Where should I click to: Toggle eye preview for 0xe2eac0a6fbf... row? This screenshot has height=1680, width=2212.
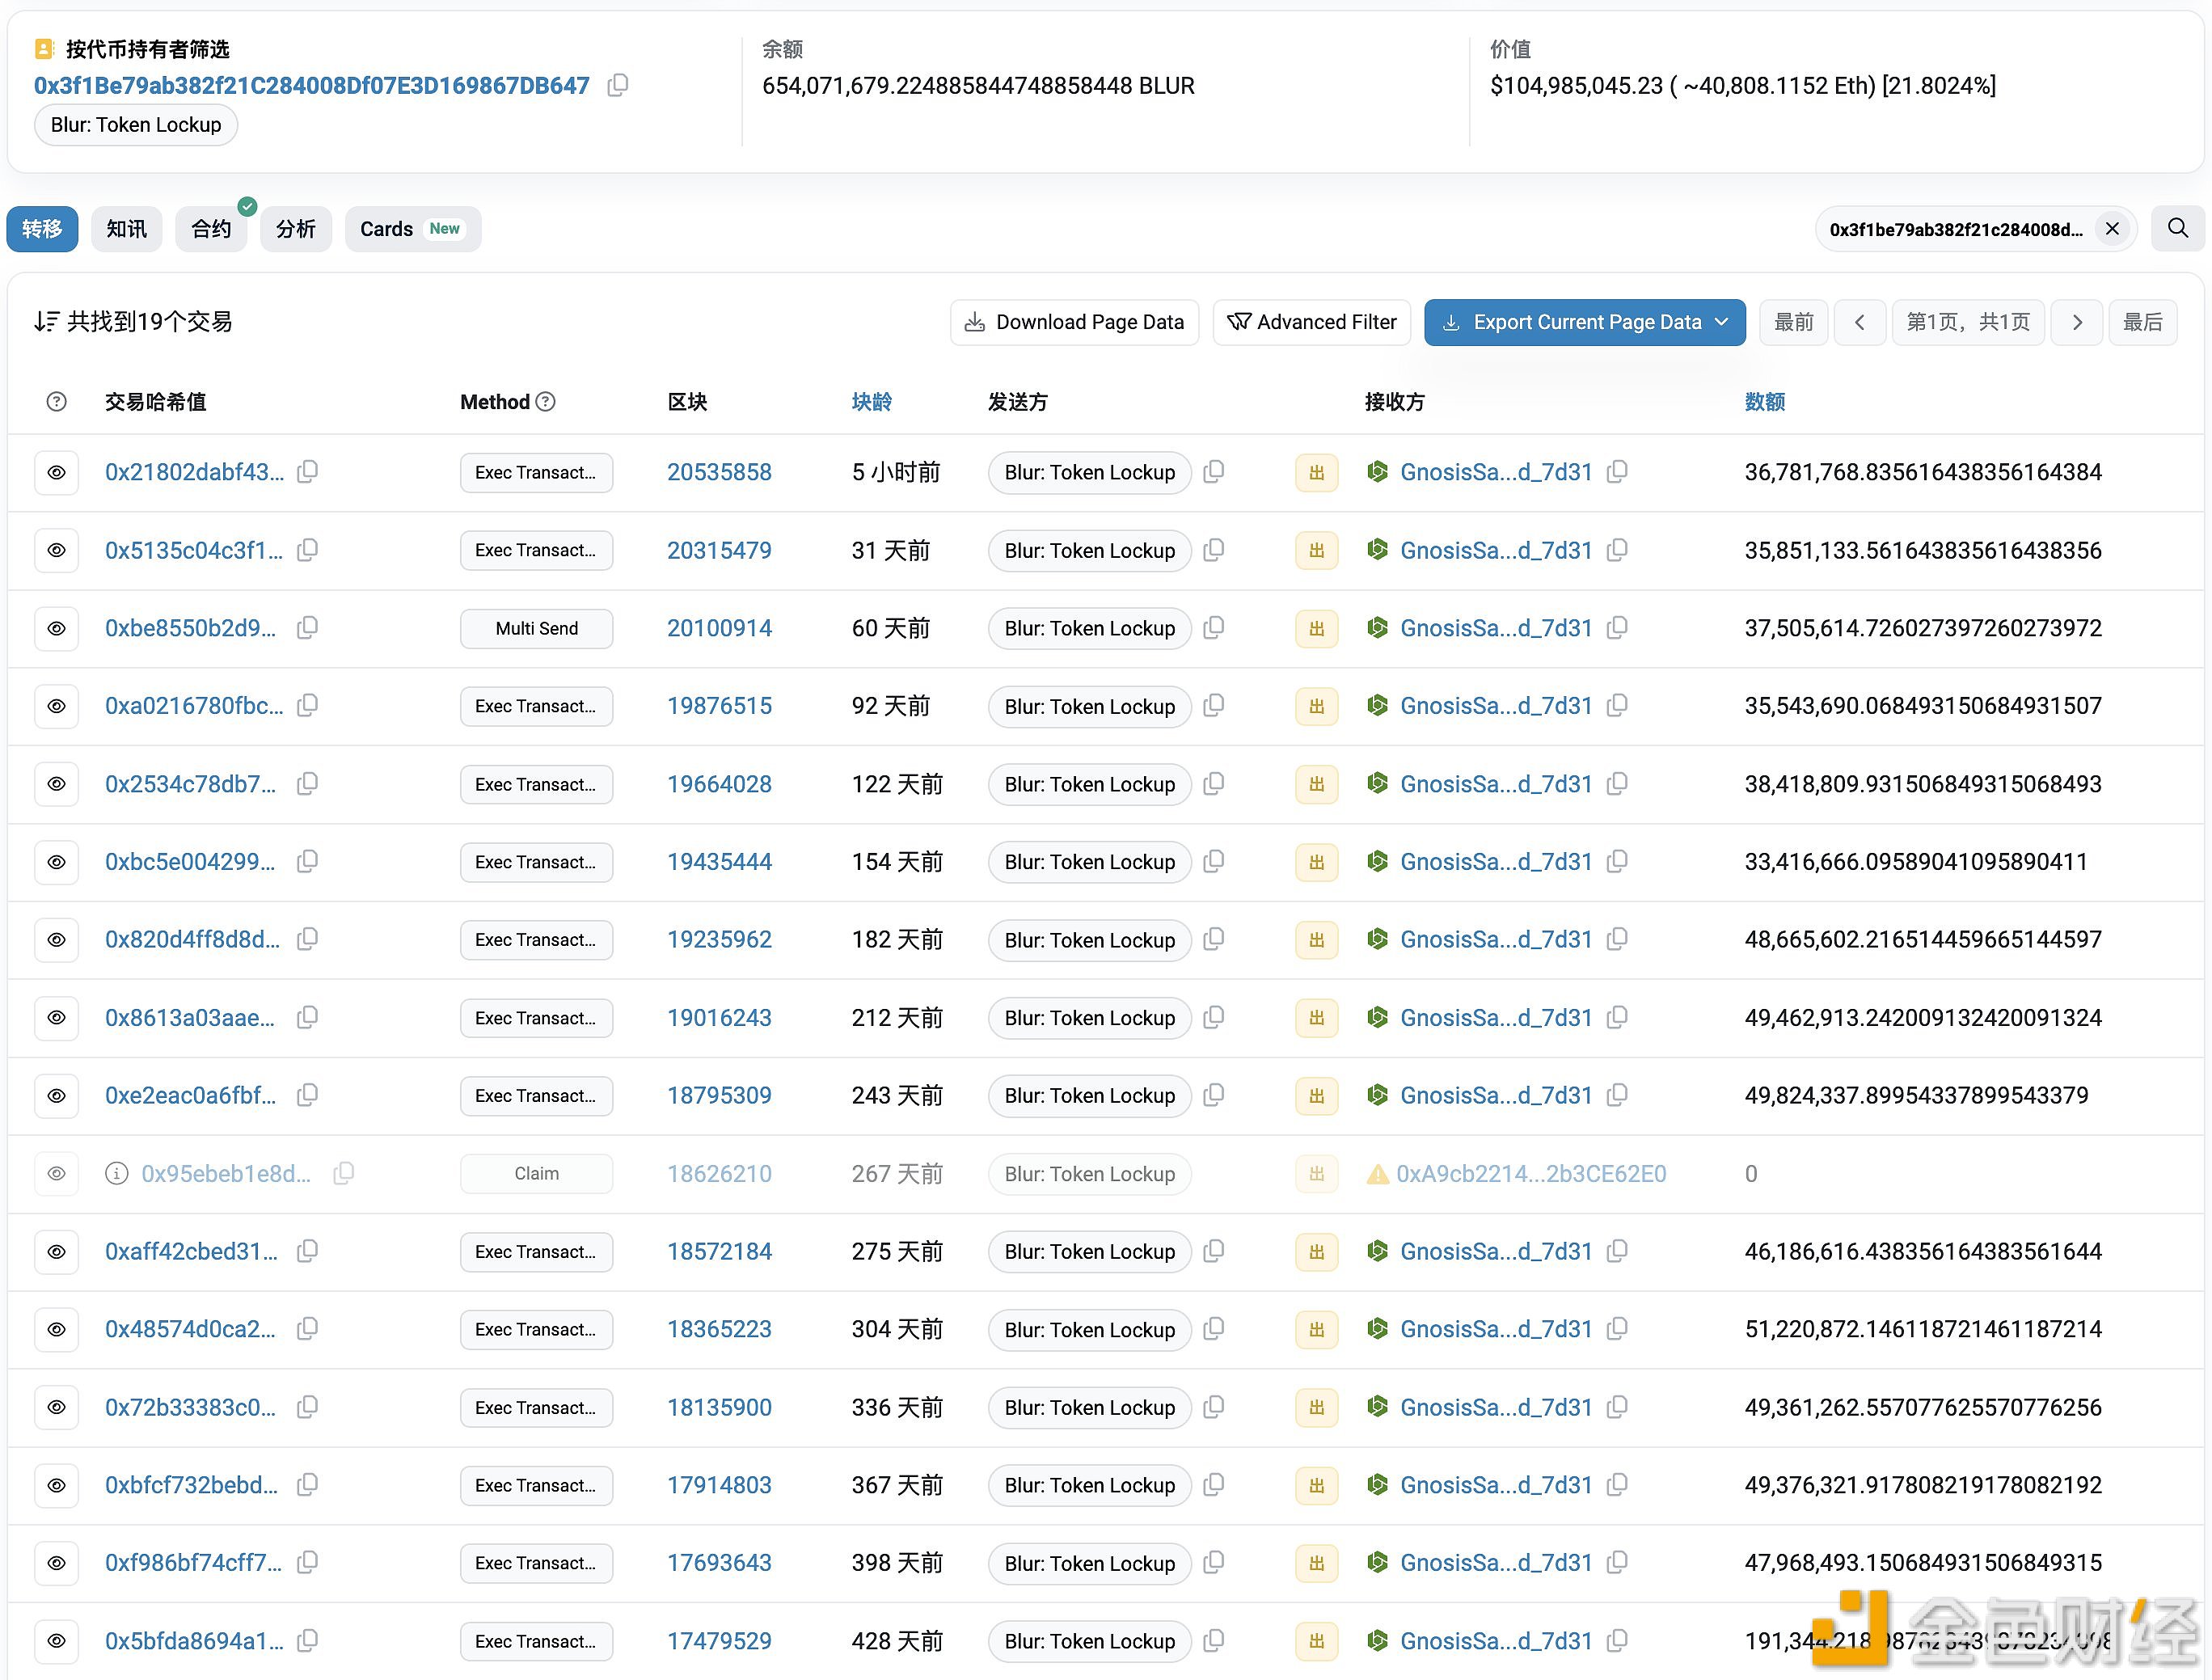point(57,1096)
